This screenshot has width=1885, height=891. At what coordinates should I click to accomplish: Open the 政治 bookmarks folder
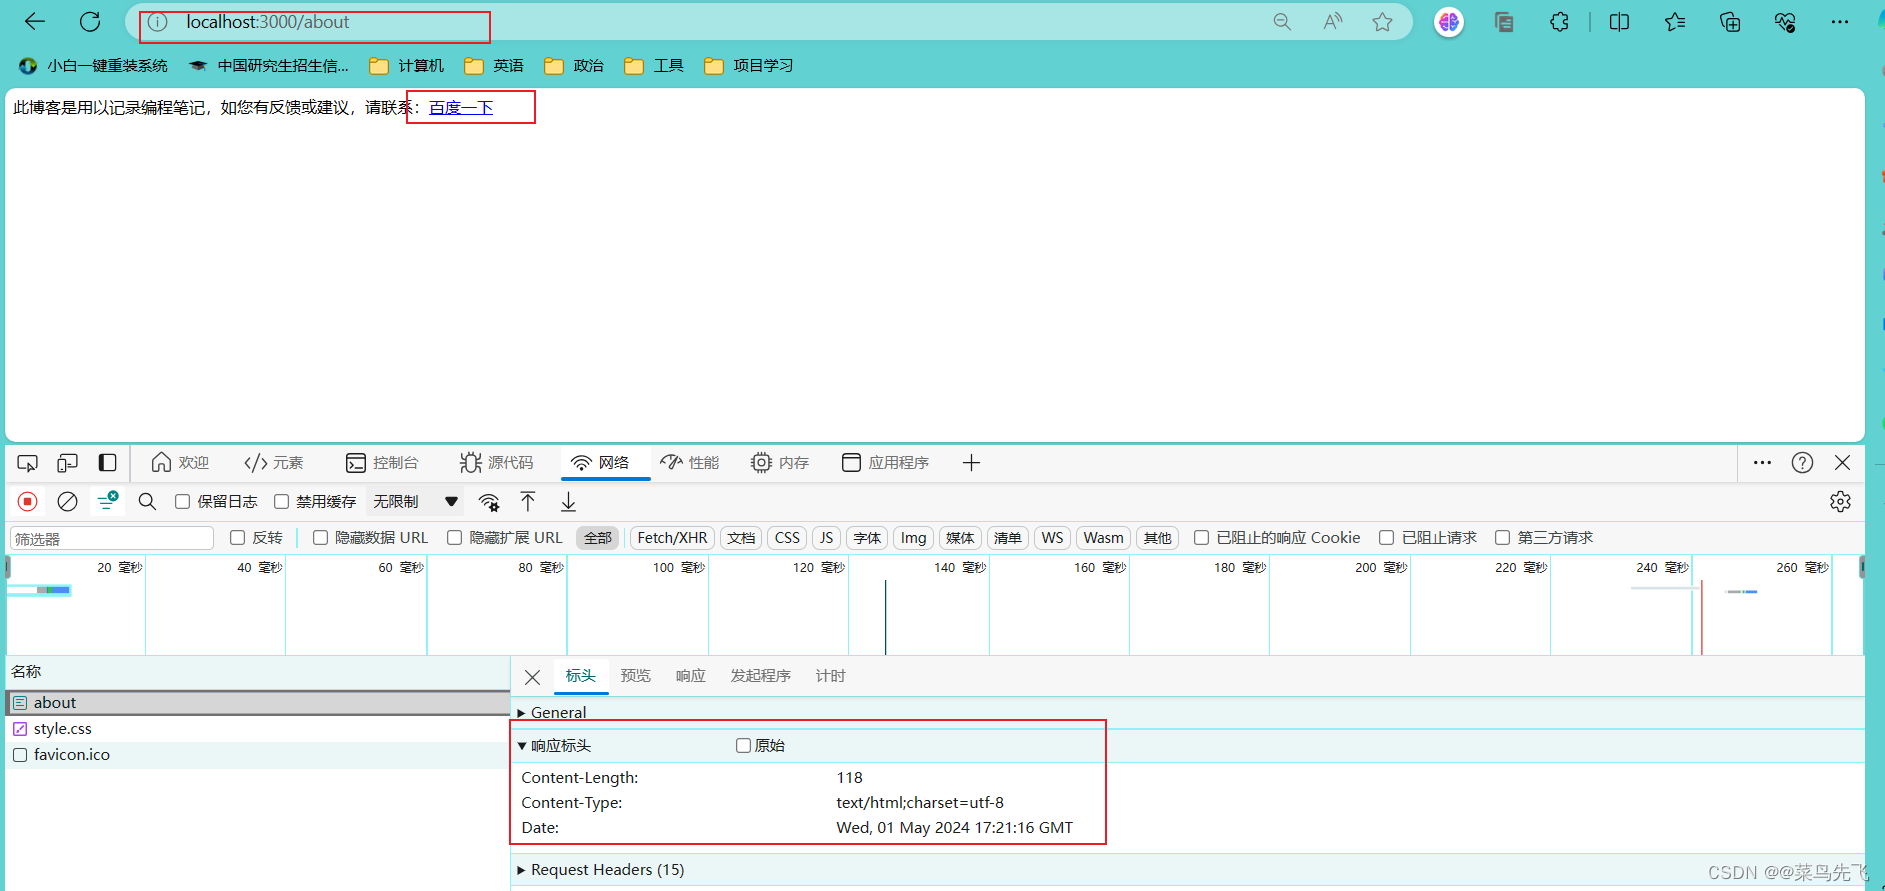(575, 66)
